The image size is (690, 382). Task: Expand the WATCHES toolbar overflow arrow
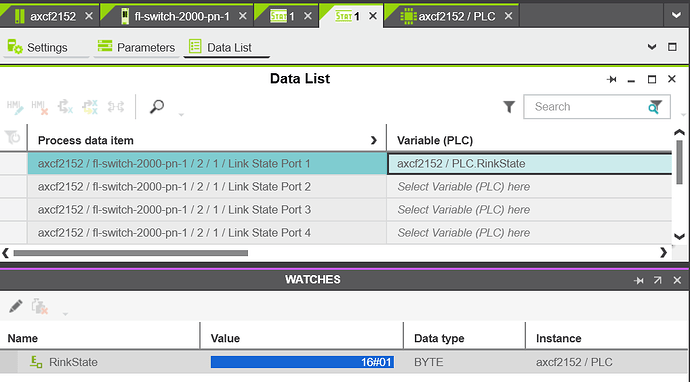click(x=65, y=314)
